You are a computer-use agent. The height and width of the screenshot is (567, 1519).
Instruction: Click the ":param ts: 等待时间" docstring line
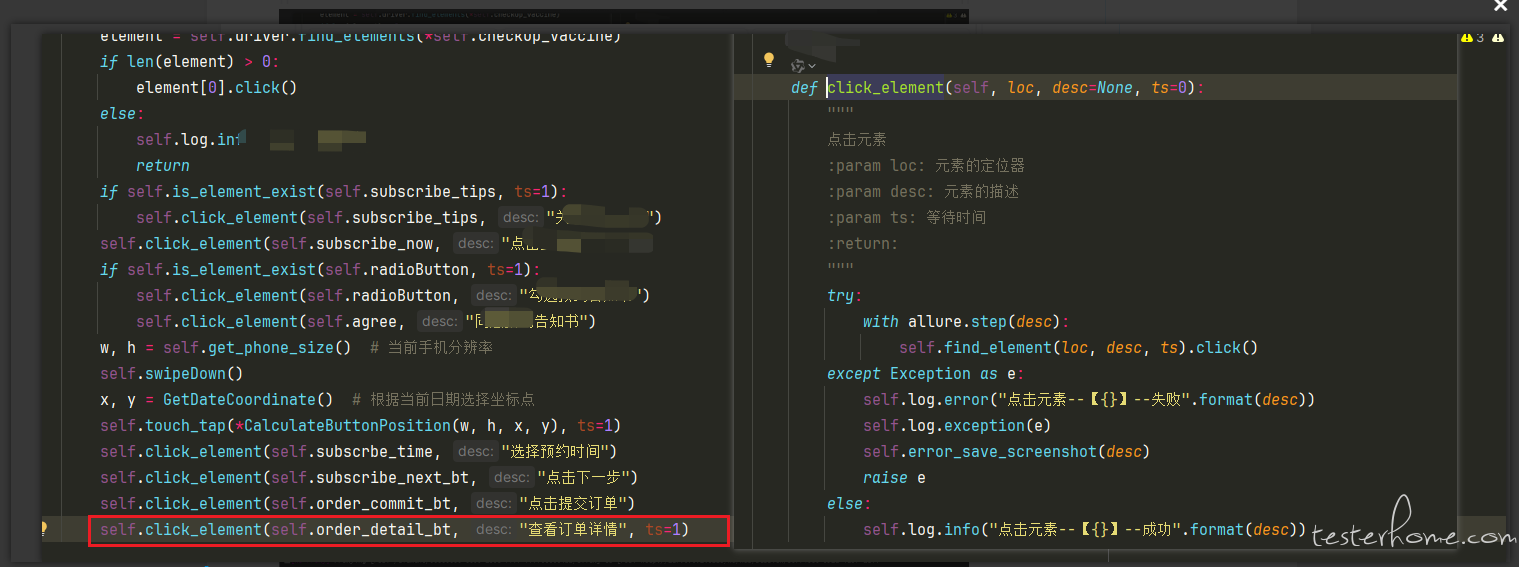click(906, 217)
